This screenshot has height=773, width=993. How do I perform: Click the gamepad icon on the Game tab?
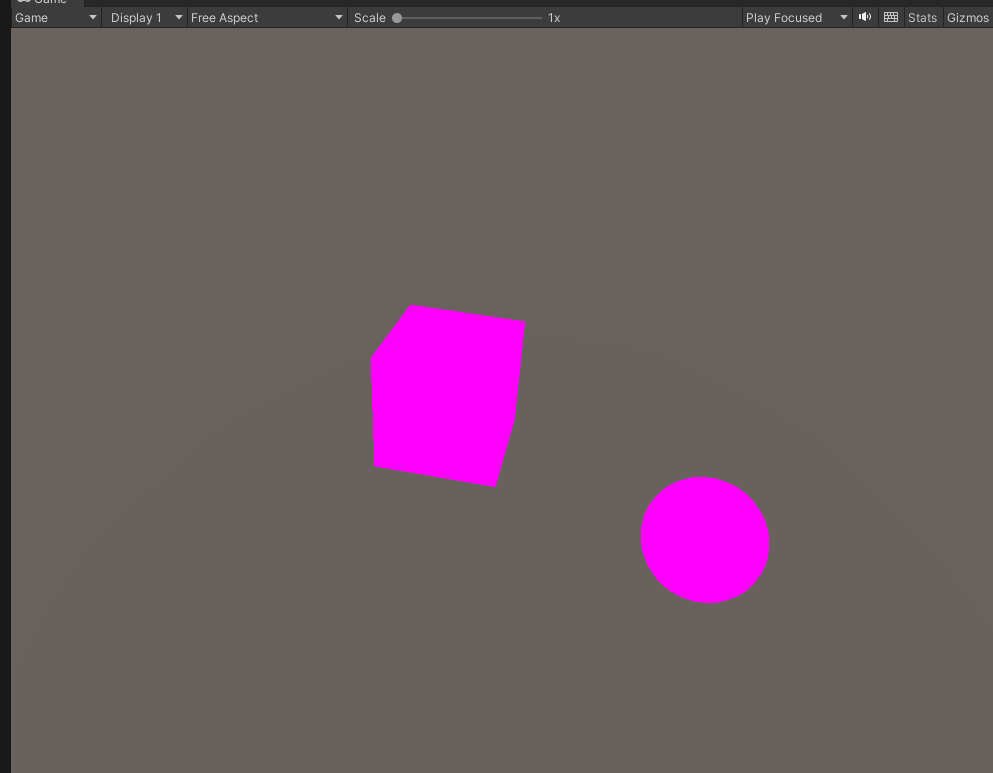22,3
